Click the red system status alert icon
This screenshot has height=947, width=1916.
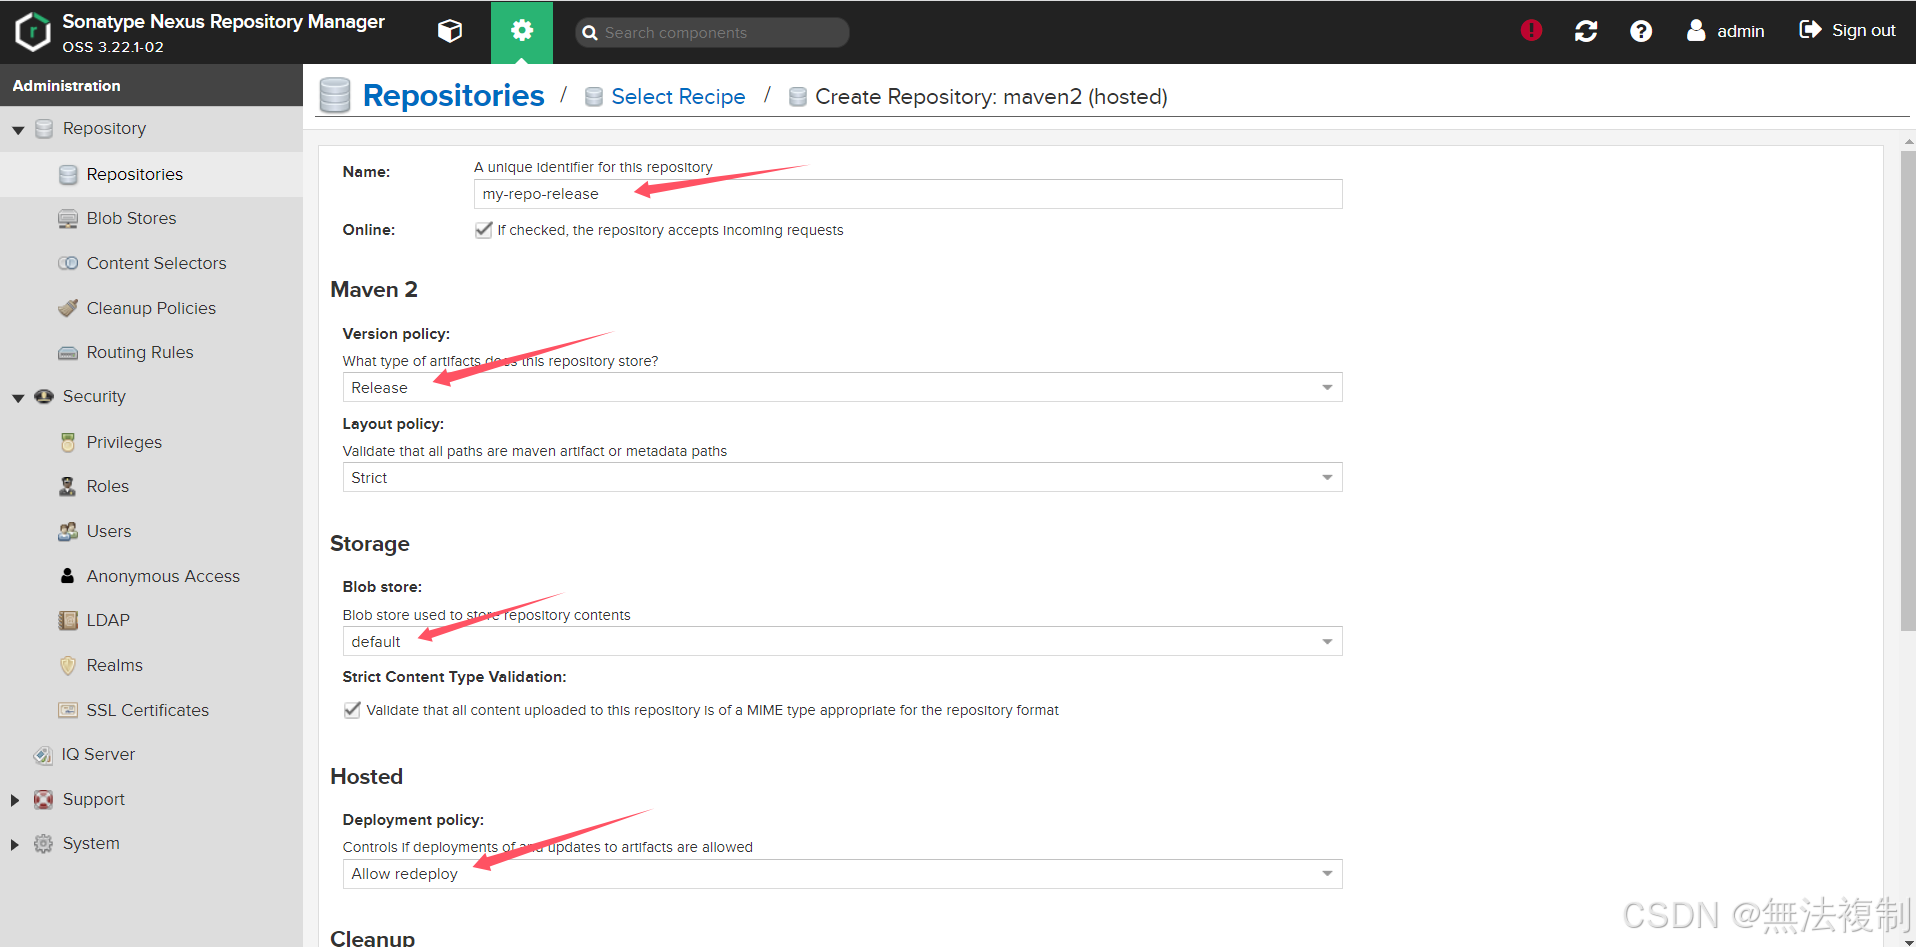(x=1531, y=31)
